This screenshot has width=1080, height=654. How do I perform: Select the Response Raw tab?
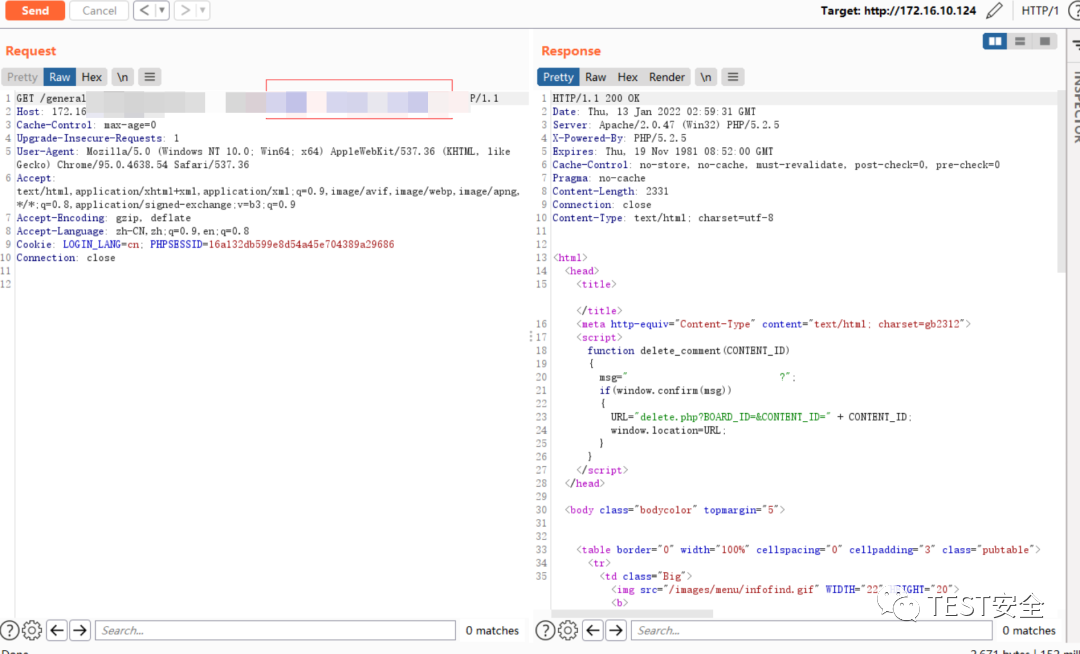(596, 77)
